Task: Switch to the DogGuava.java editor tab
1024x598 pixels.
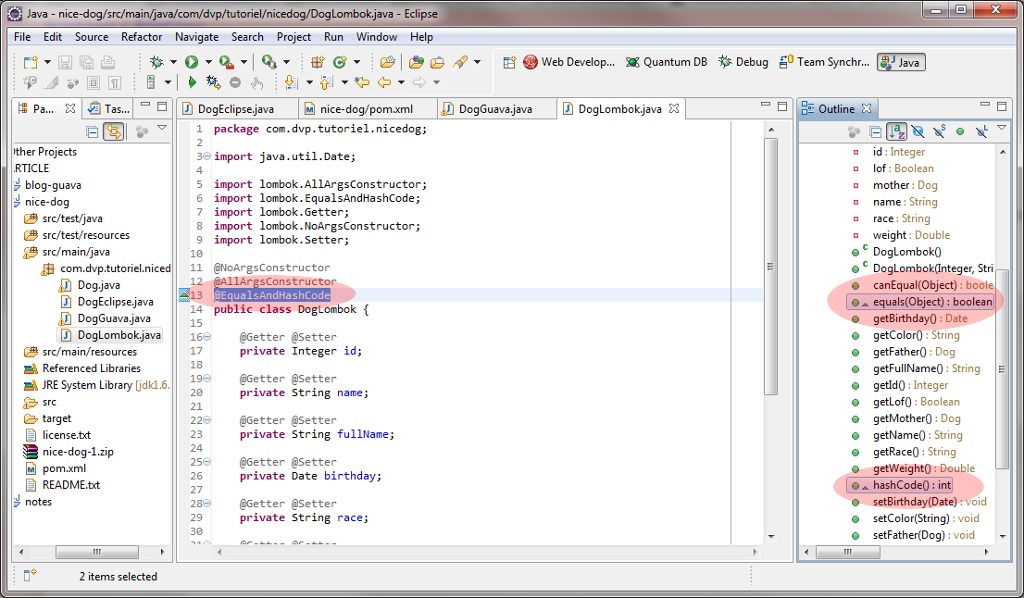Action: pyautogui.click(x=494, y=109)
